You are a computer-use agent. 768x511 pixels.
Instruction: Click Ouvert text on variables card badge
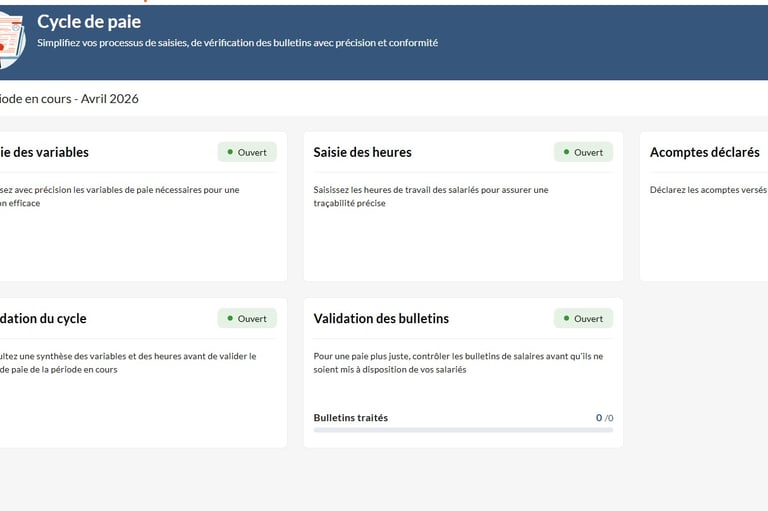(252, 152)
